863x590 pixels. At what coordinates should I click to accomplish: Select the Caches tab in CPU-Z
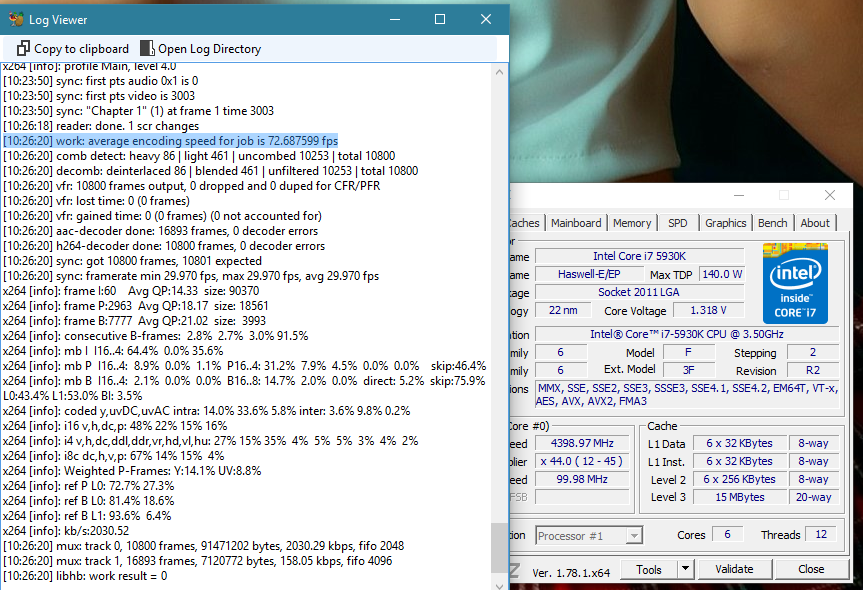[526, 223]
